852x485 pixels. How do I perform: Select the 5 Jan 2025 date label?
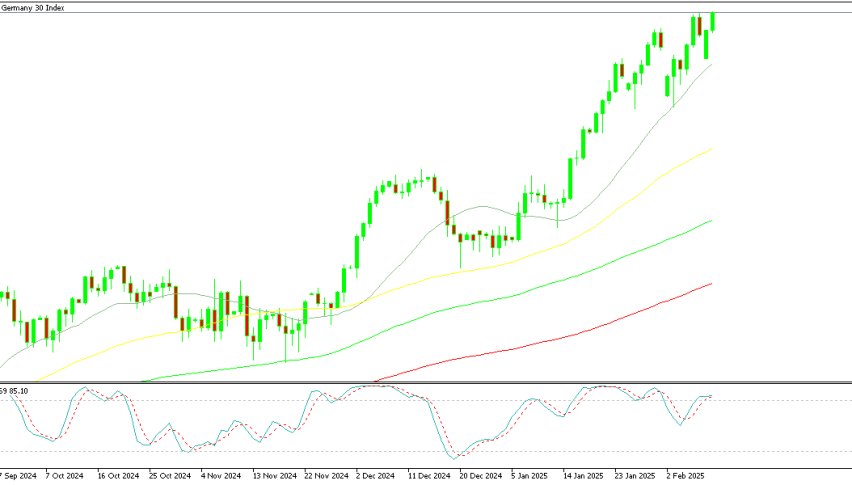pos(530,476)
